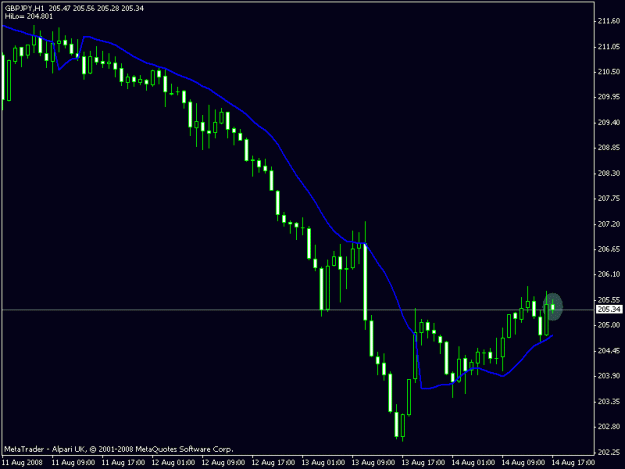Click the 205.00 price axis label
The height and width of the screenshot is (469, 625).
(609, 325)
